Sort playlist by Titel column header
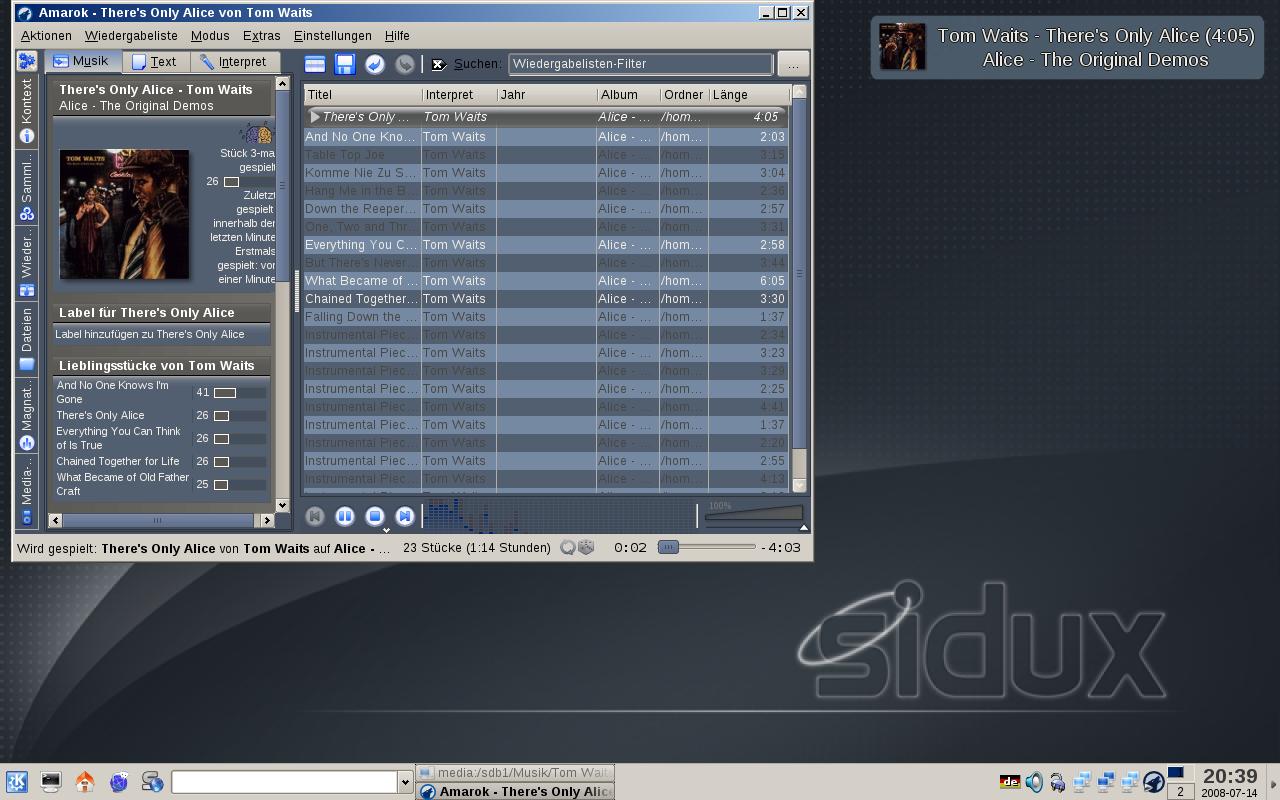1280x800 pixels. 362,95
